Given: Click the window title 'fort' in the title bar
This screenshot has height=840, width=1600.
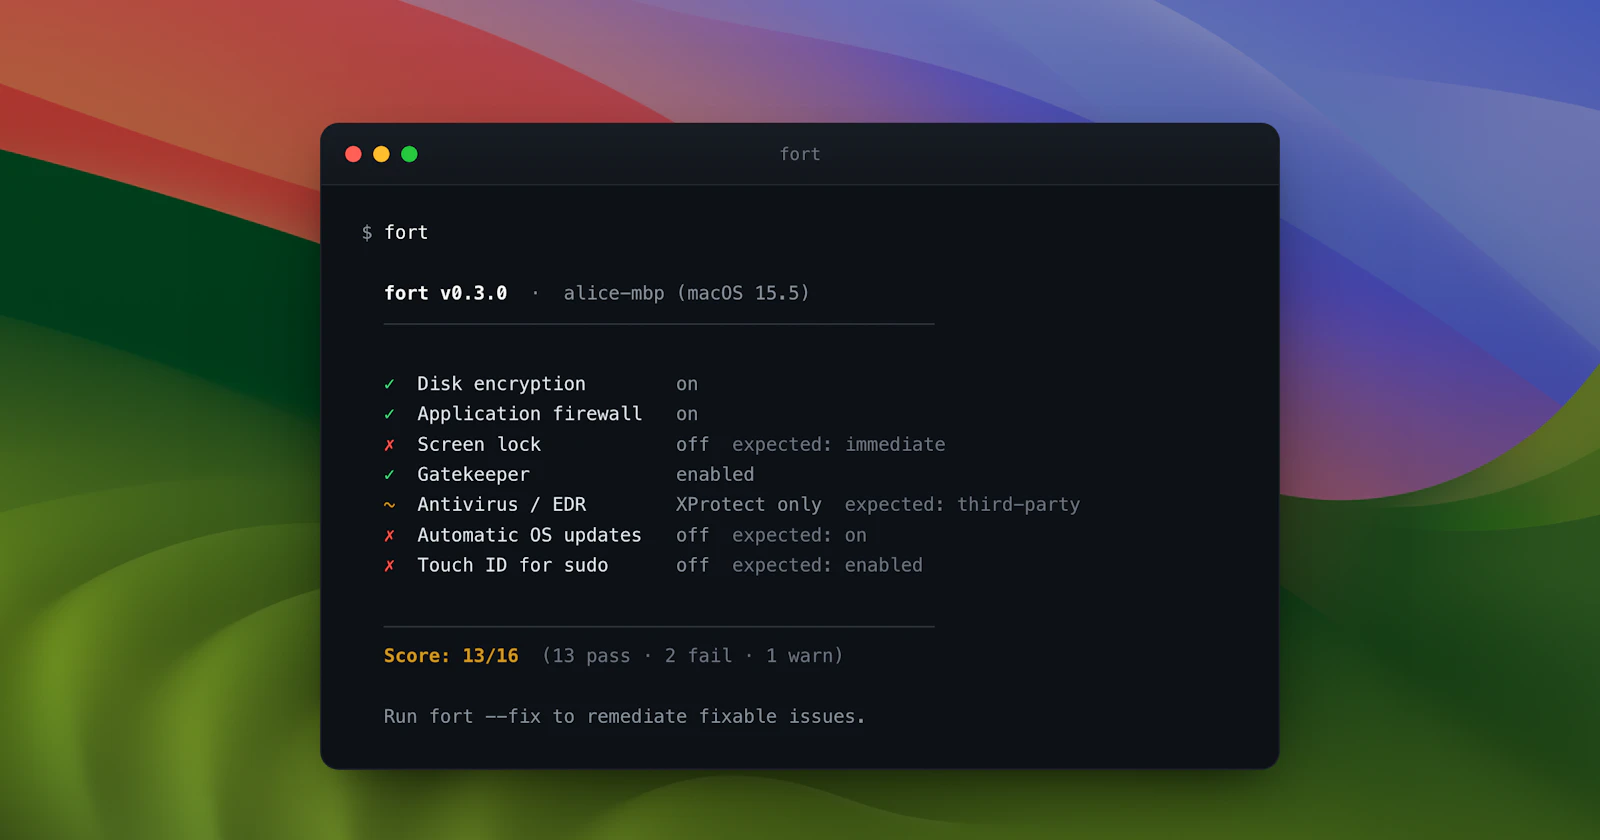Looking at the screenshot, I should pos(800,154).
